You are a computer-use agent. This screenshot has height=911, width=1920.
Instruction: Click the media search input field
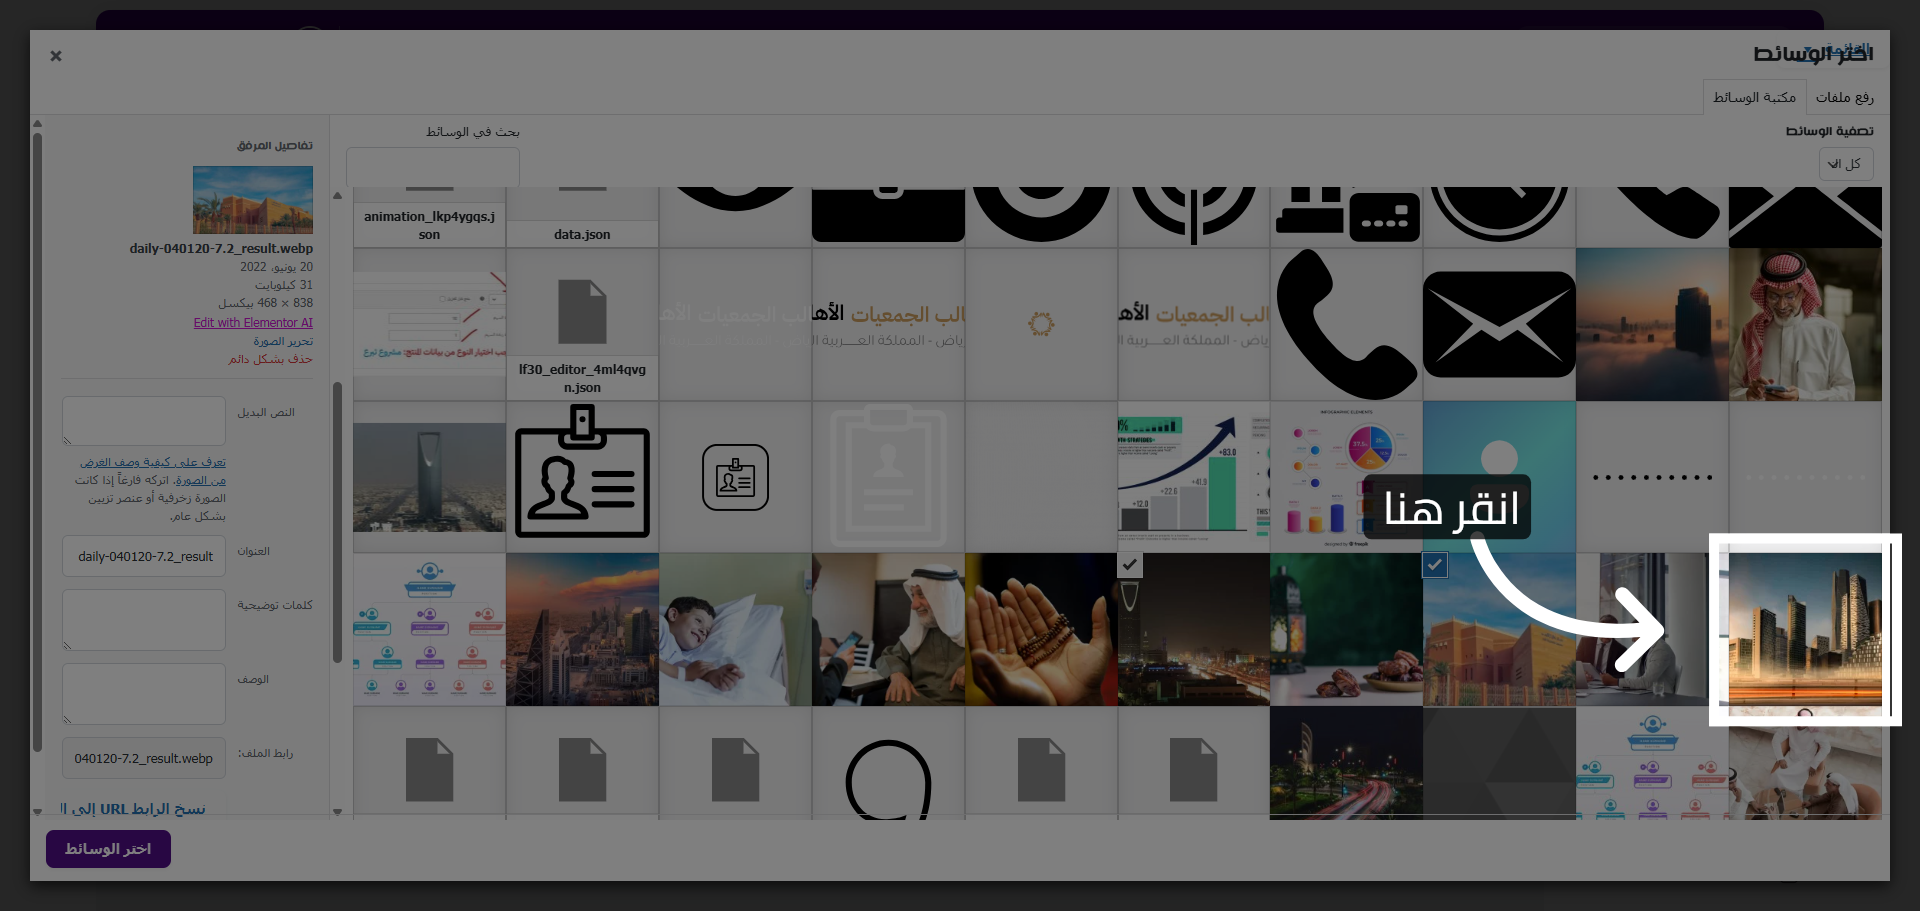(433, 166)
